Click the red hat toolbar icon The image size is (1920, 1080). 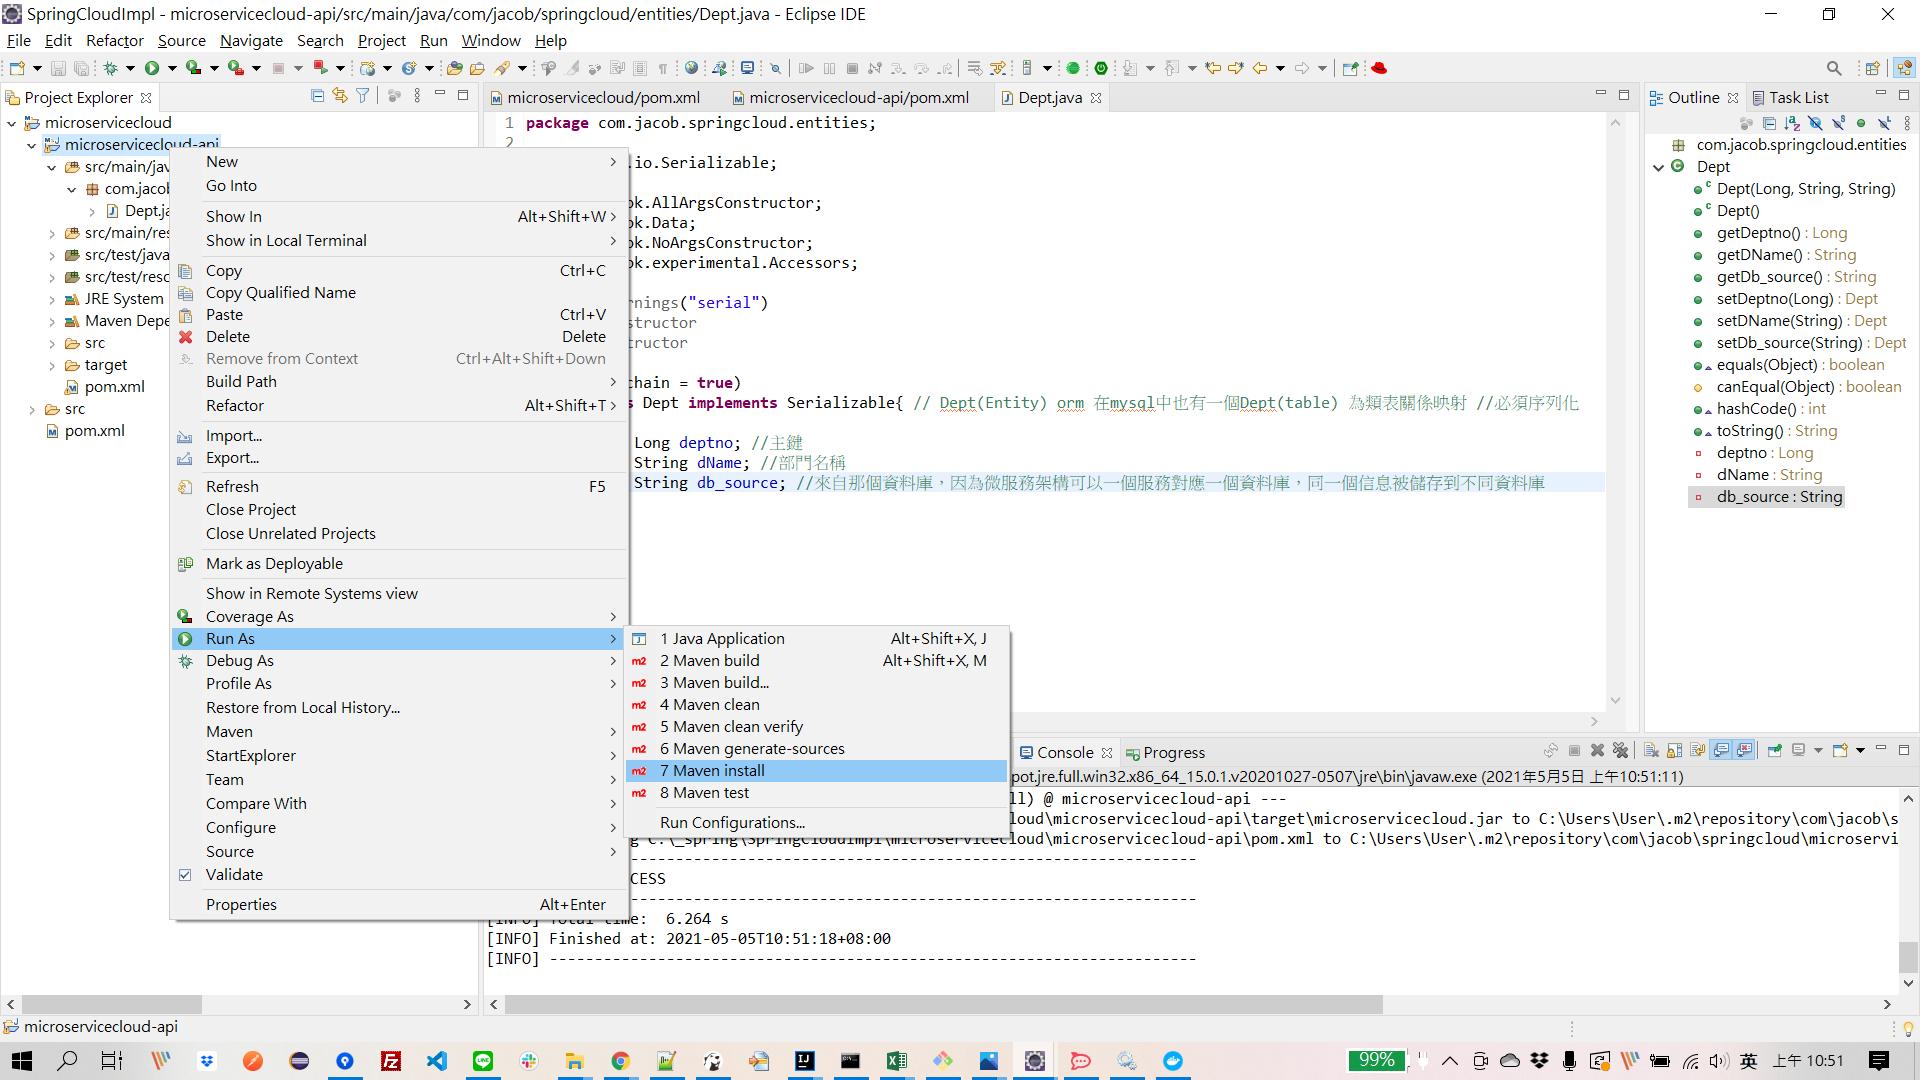pos(1379,68)
